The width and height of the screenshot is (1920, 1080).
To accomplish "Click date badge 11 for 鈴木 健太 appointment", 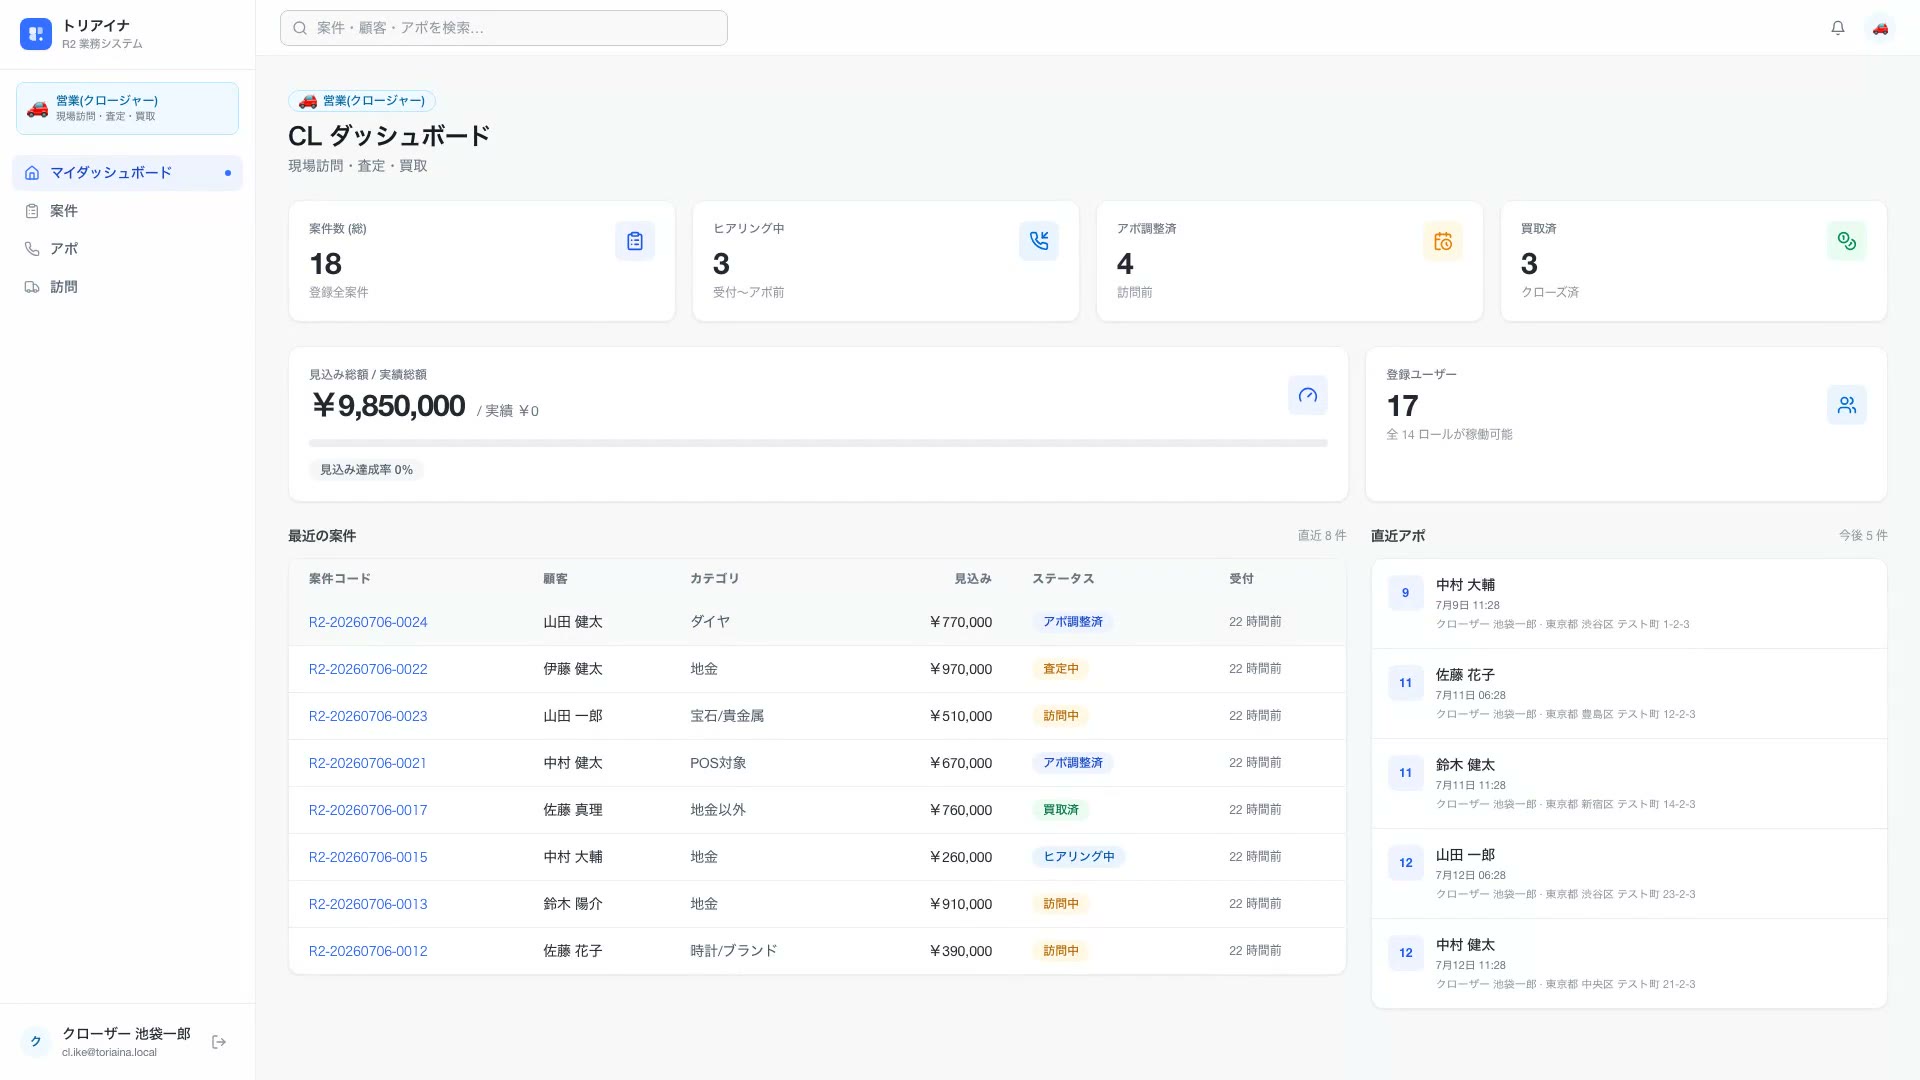I will (1405, 773).
